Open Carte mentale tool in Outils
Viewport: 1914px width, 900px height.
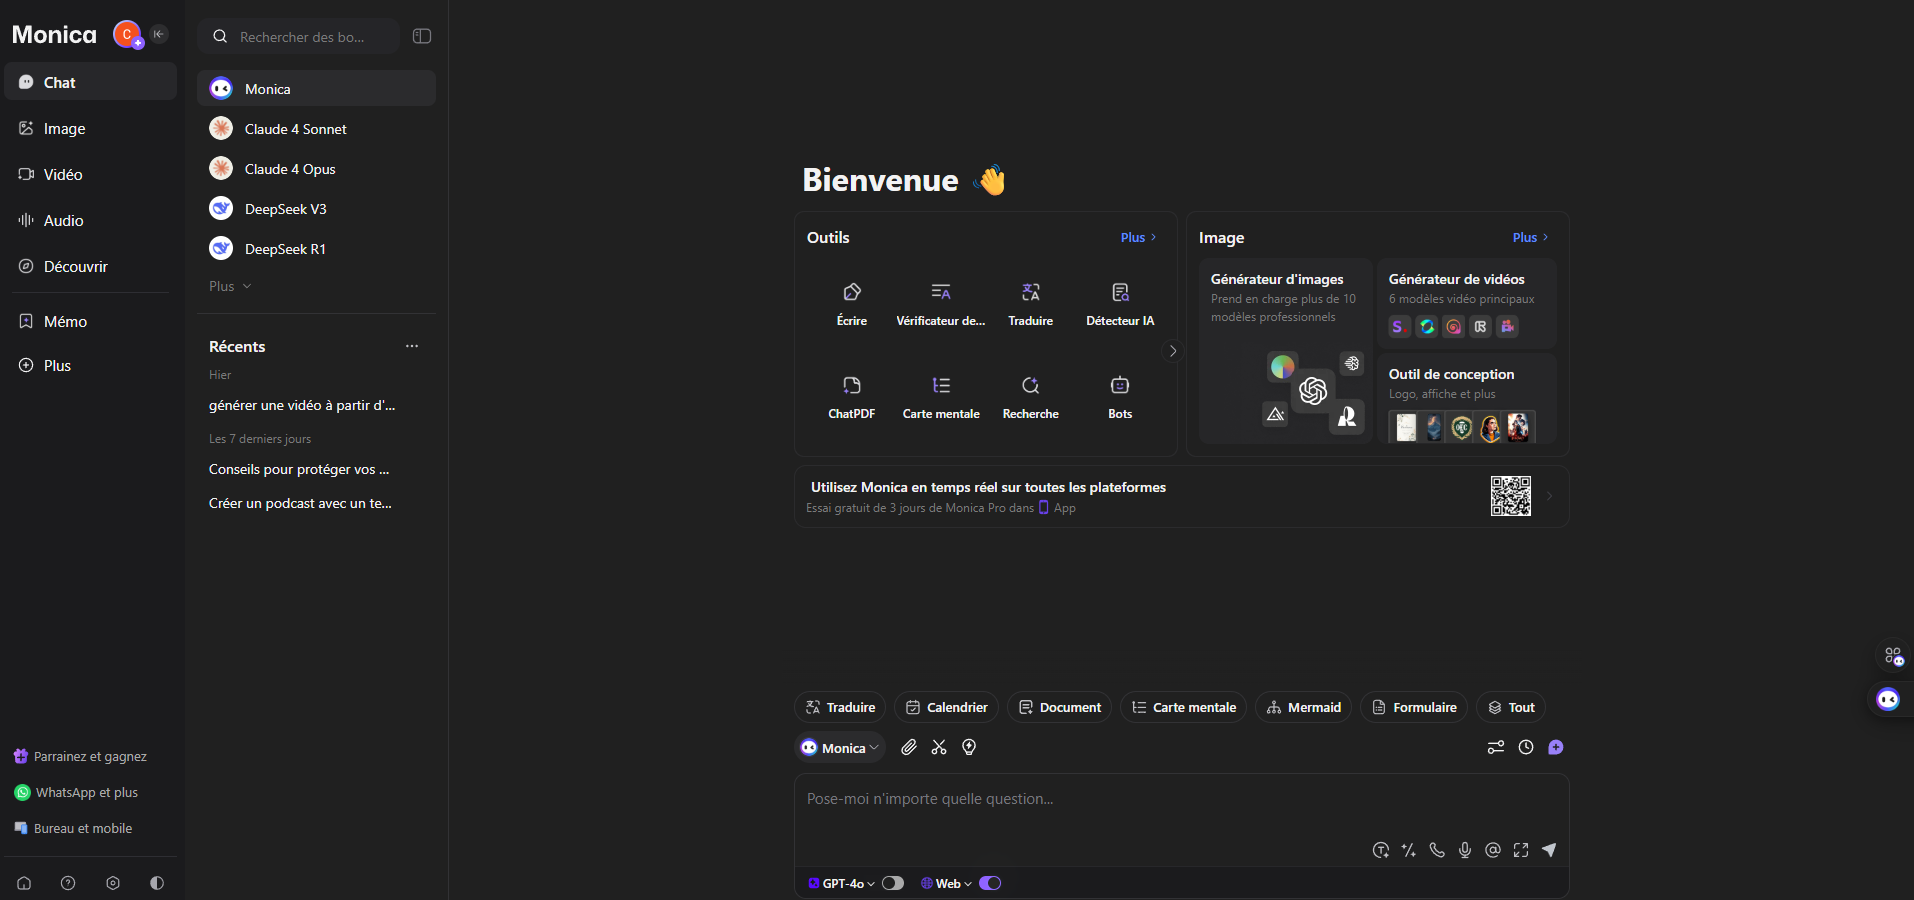point(940,397)
